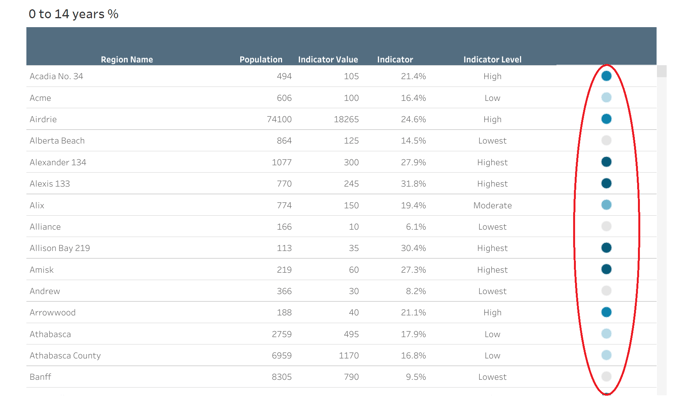Select the dark dot for Allison Bay 219

pos(606,248)
